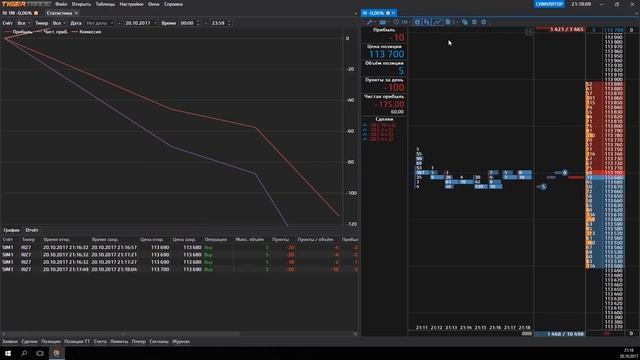Select trade row closed at 21:16:57
The height and width of the screenshot is (360, 640).
(180, 247)
